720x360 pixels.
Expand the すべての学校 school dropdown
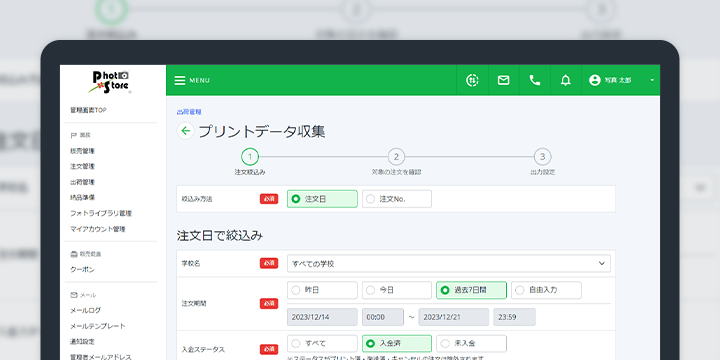449,264
